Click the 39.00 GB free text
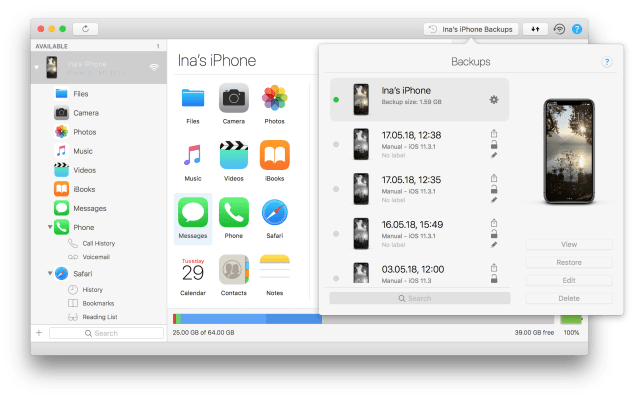640x400 pixels. click(534, 333)
